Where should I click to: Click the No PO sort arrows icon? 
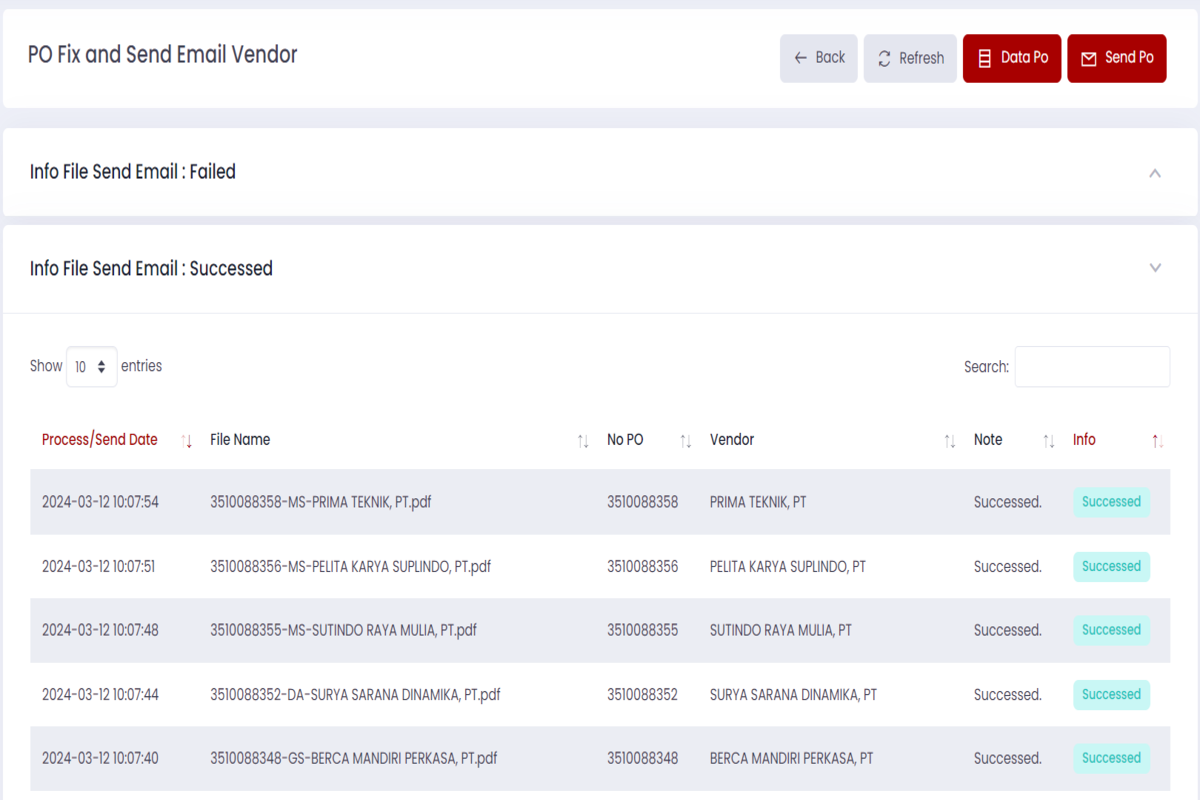(x=685, y=441)
